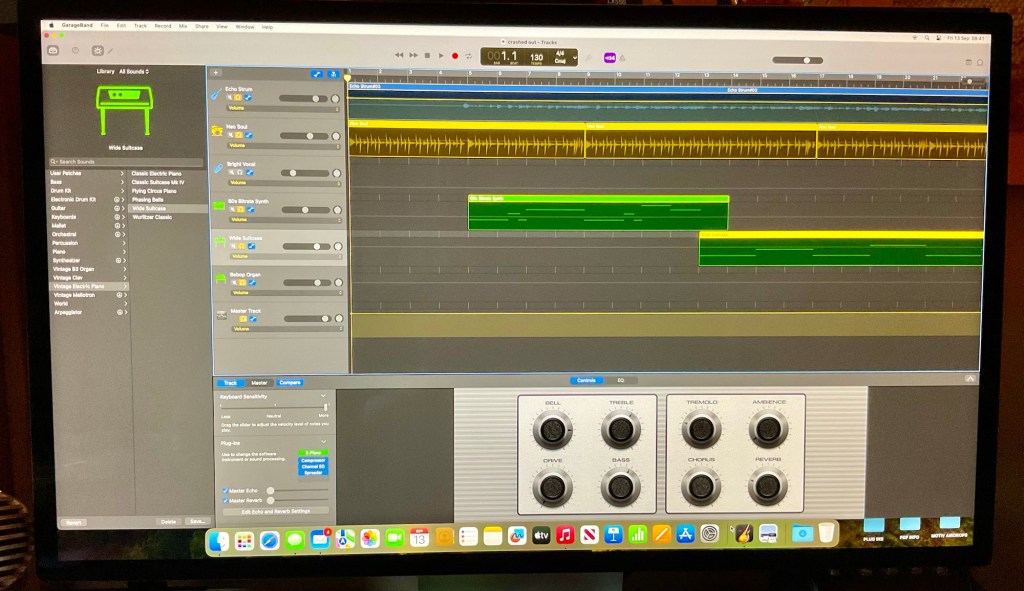1024x591 pixels.
Task: Click the Rewind transport button
Action: pos(399,56)
